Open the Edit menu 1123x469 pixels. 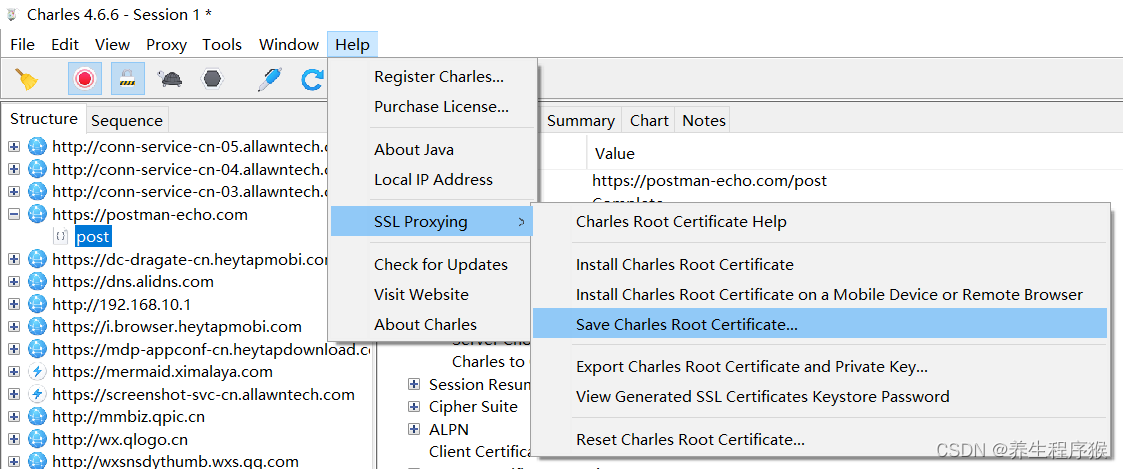64,44
